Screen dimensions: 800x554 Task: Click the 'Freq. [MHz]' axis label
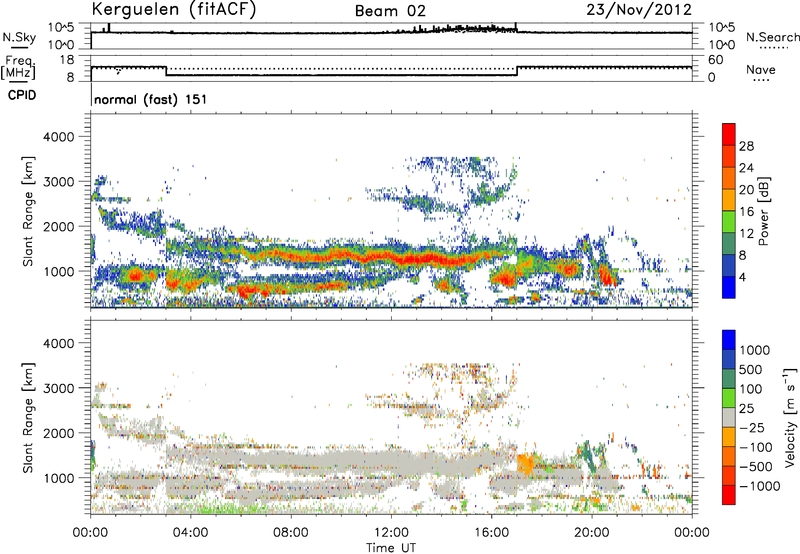[x=18, y=68]
